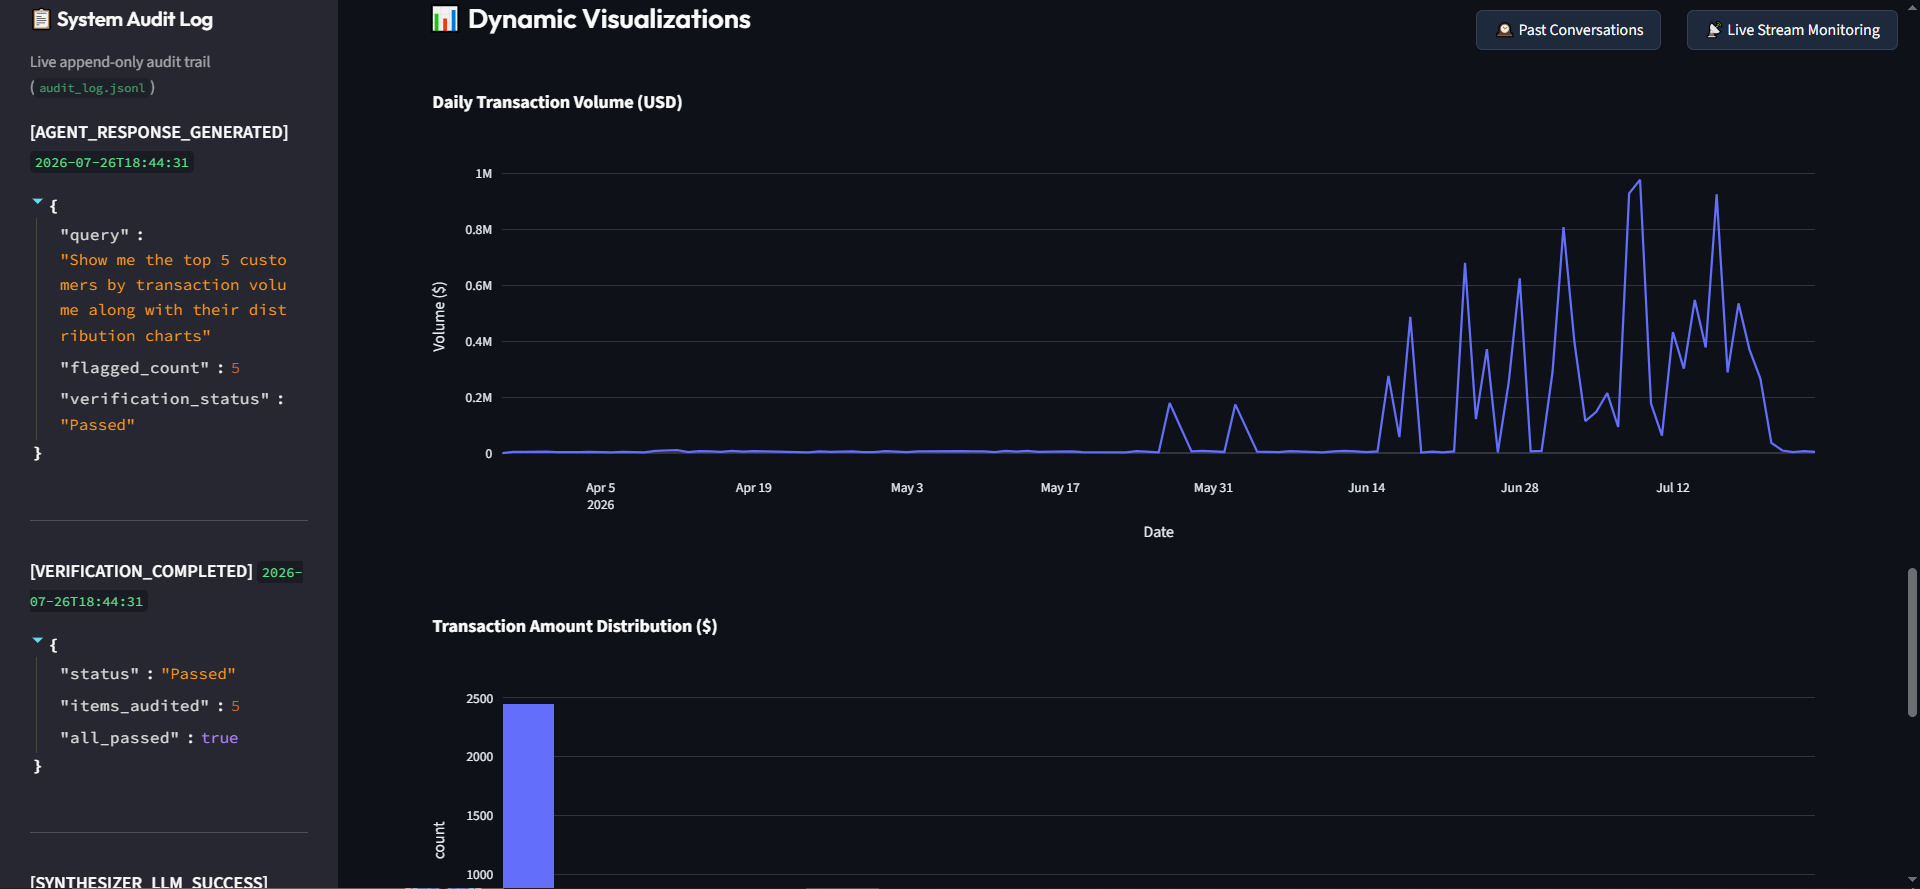Click the audit_log.jsonl filename label
Image resolution: width=1920 pixels, height=889 pixels.
[x=92, y=88]
